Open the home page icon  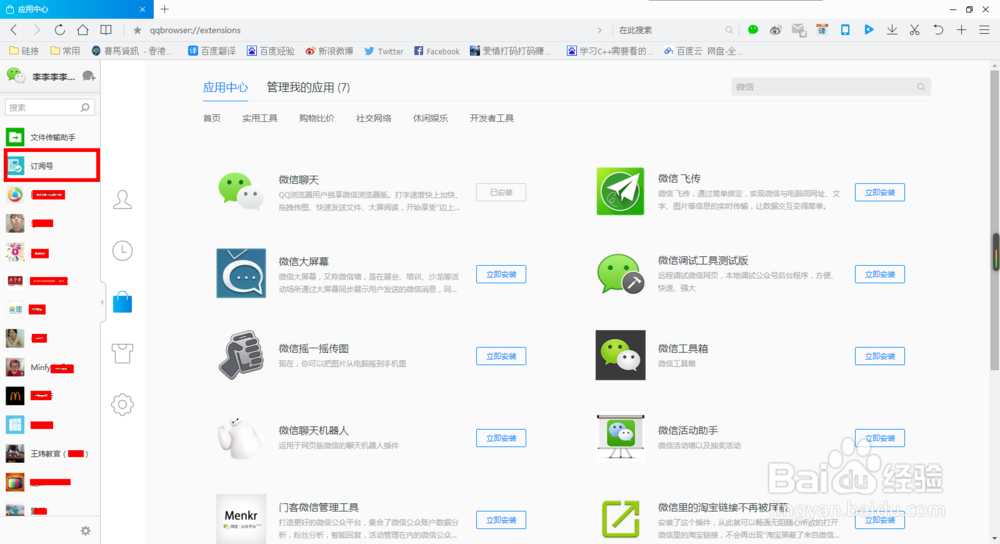[83, 30]
